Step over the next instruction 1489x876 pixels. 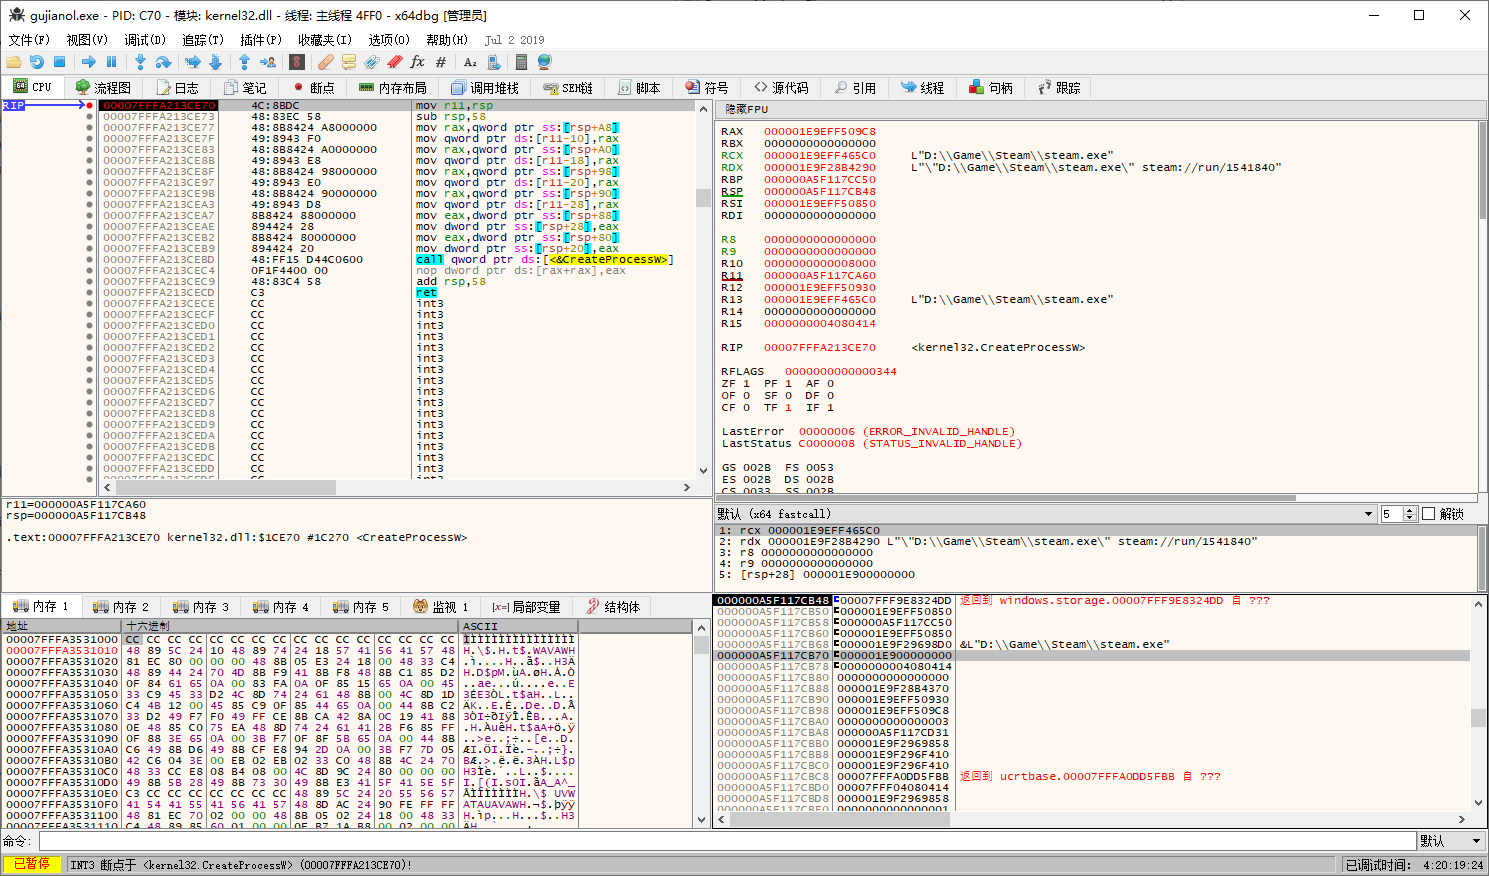(163, 62)
